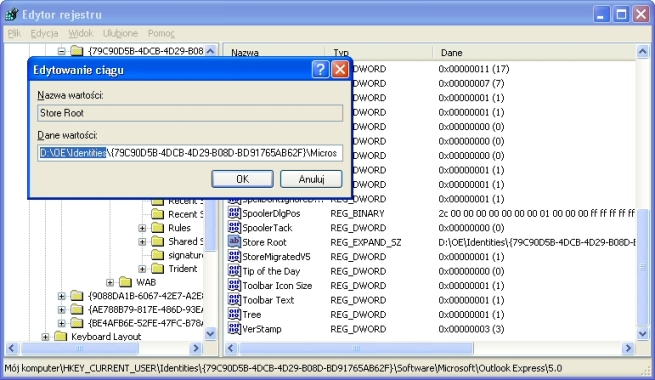This screenshot has width=655, height=380.
Task: Expand the Rules key
Action: [x=142, y=228]
